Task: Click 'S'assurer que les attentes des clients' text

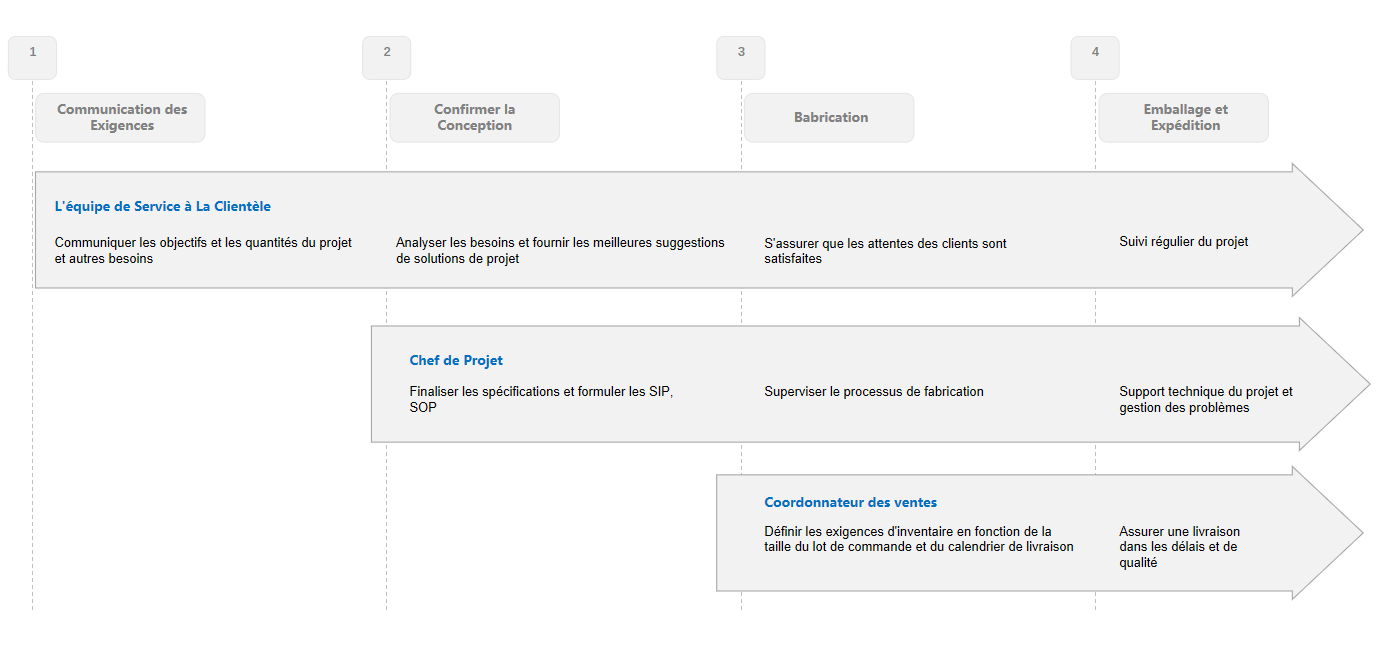Action: click(885, 251)
